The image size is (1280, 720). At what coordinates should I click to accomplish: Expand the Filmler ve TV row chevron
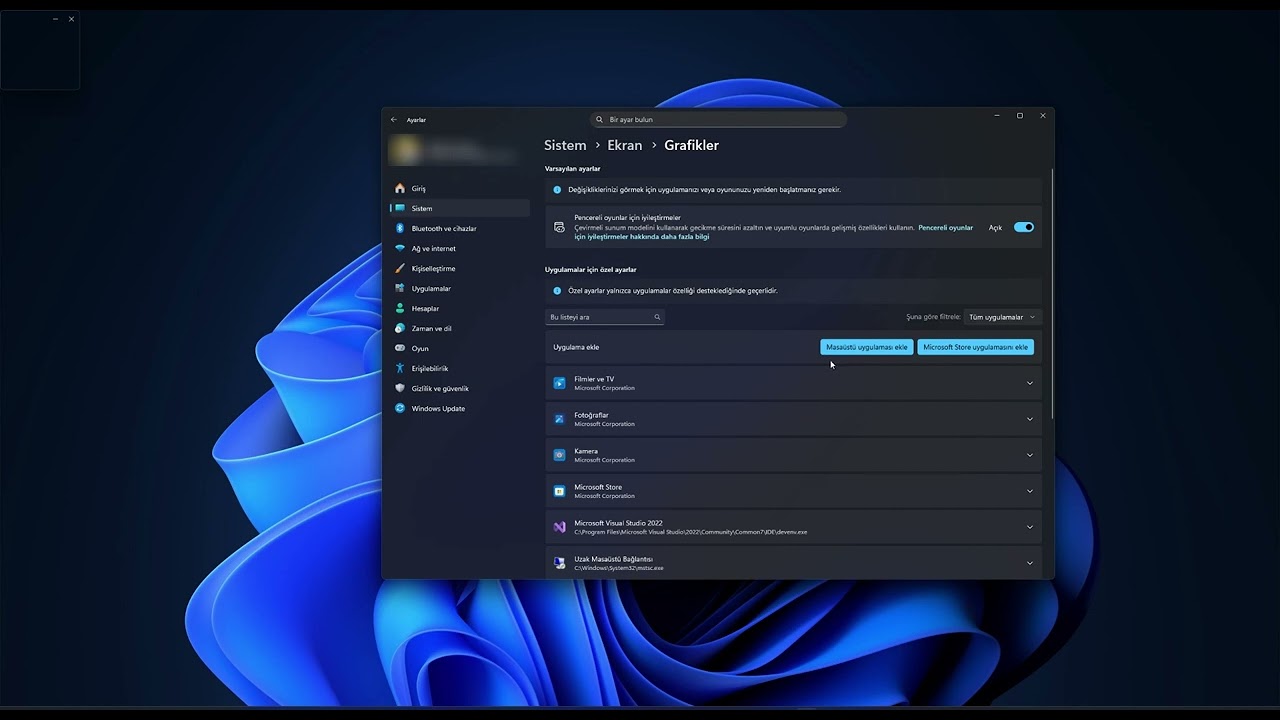[x=1030, y=383]
